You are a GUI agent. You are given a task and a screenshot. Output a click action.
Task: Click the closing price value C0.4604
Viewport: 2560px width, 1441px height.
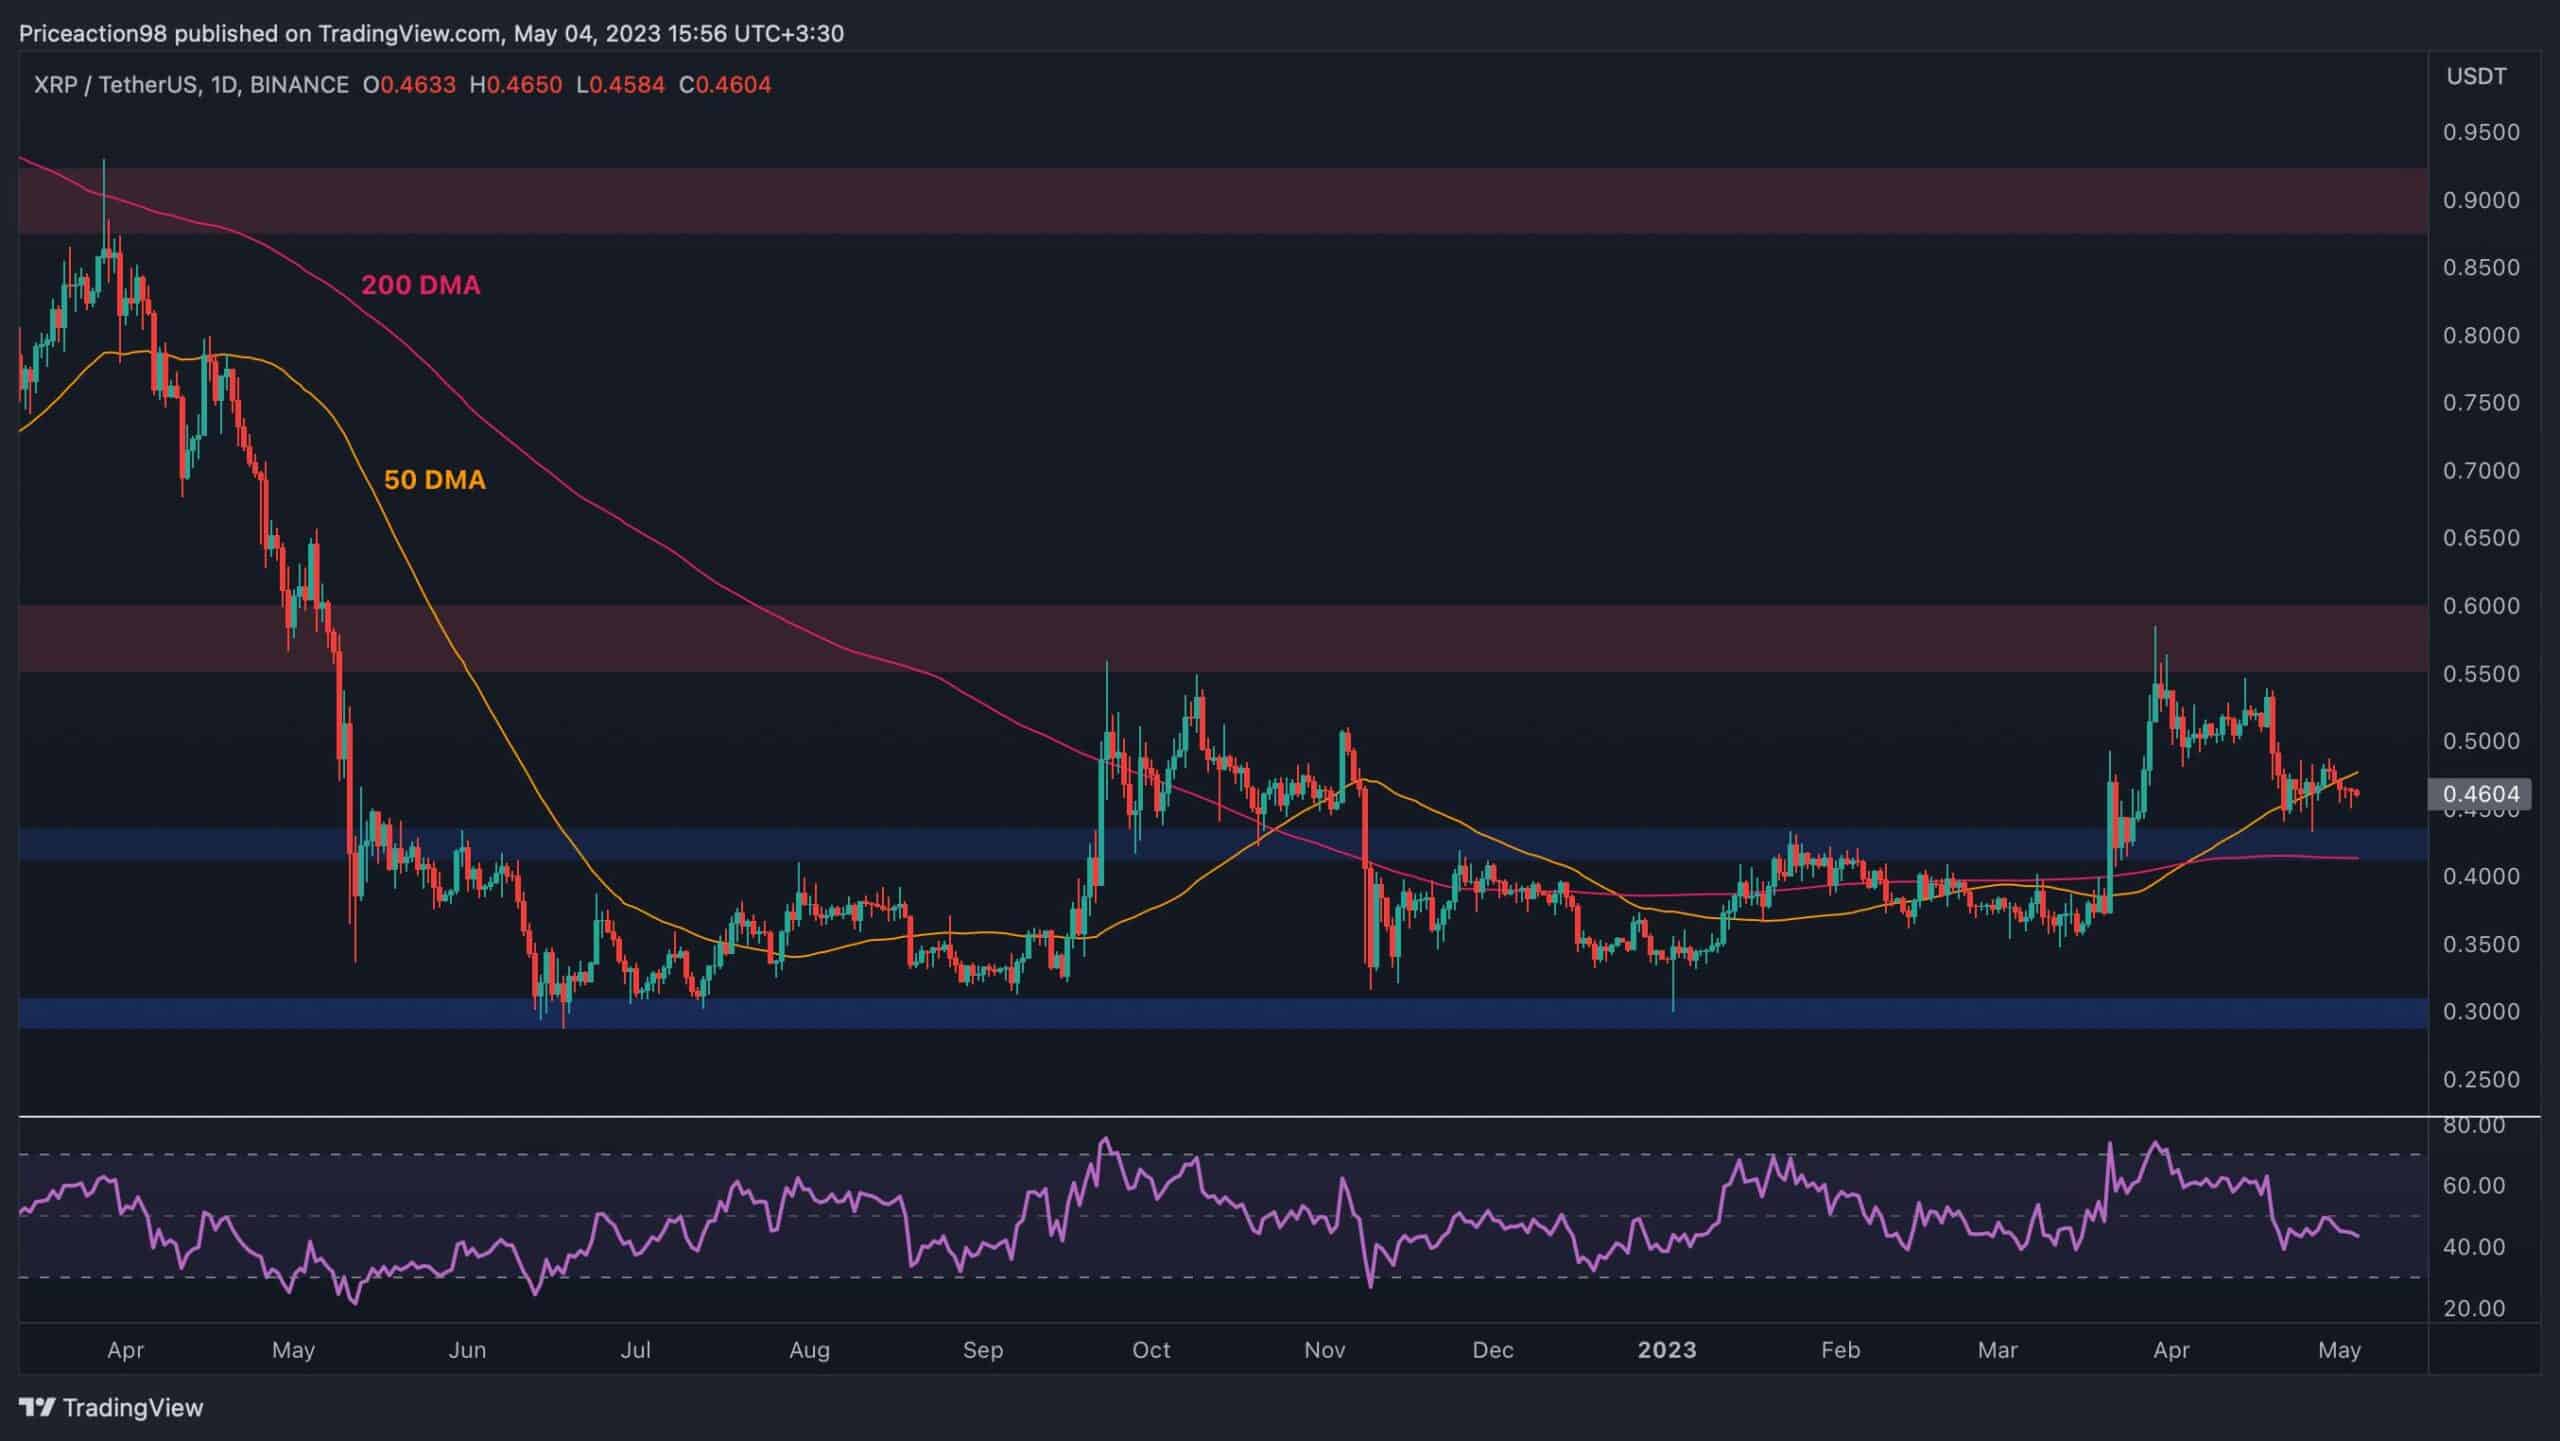[x=726, y=85]
